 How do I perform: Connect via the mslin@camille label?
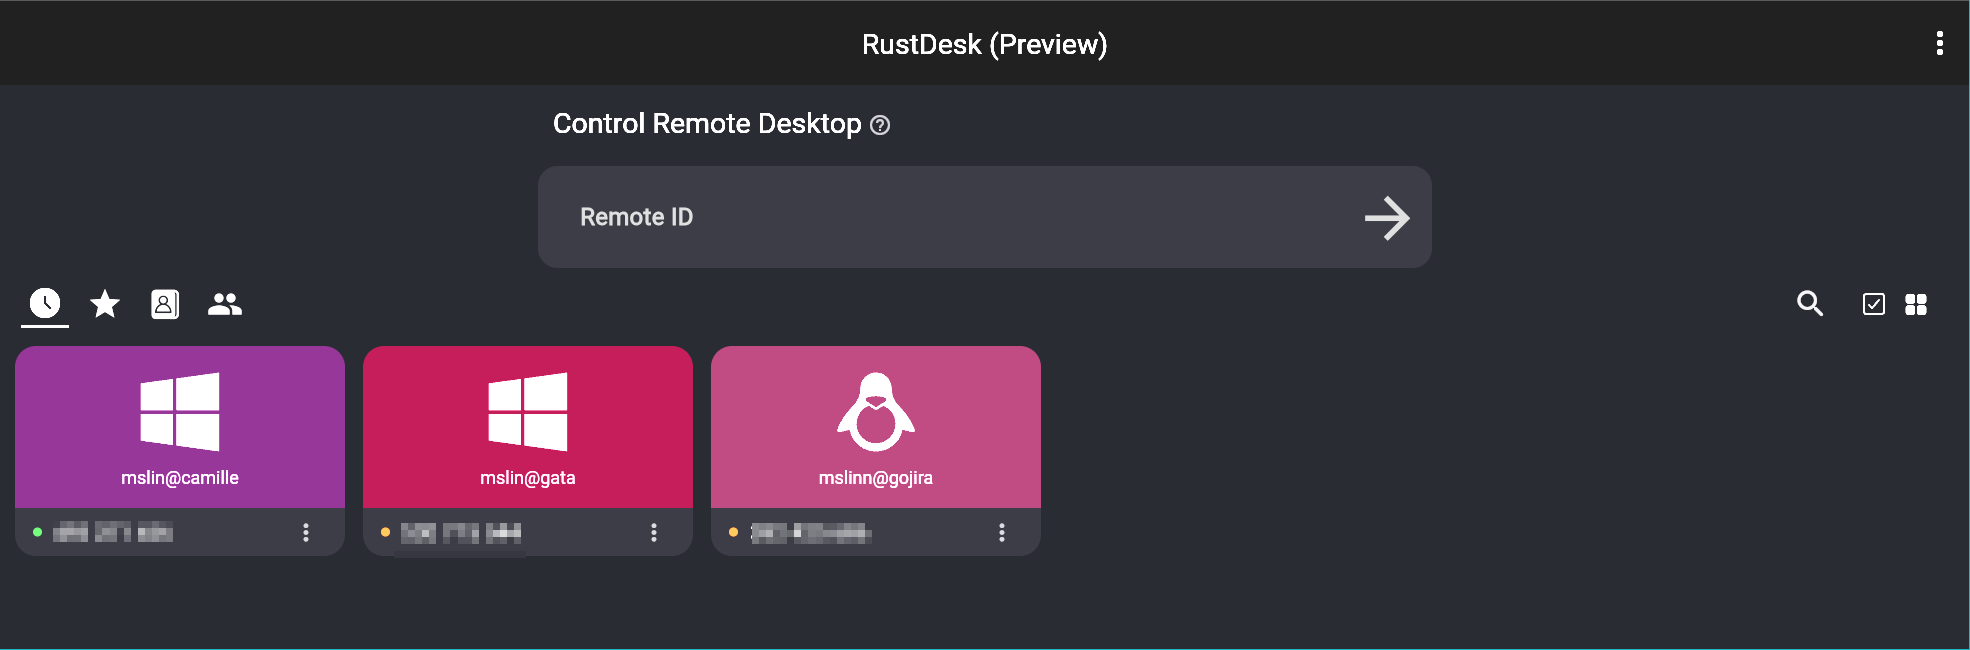(180, 478)
